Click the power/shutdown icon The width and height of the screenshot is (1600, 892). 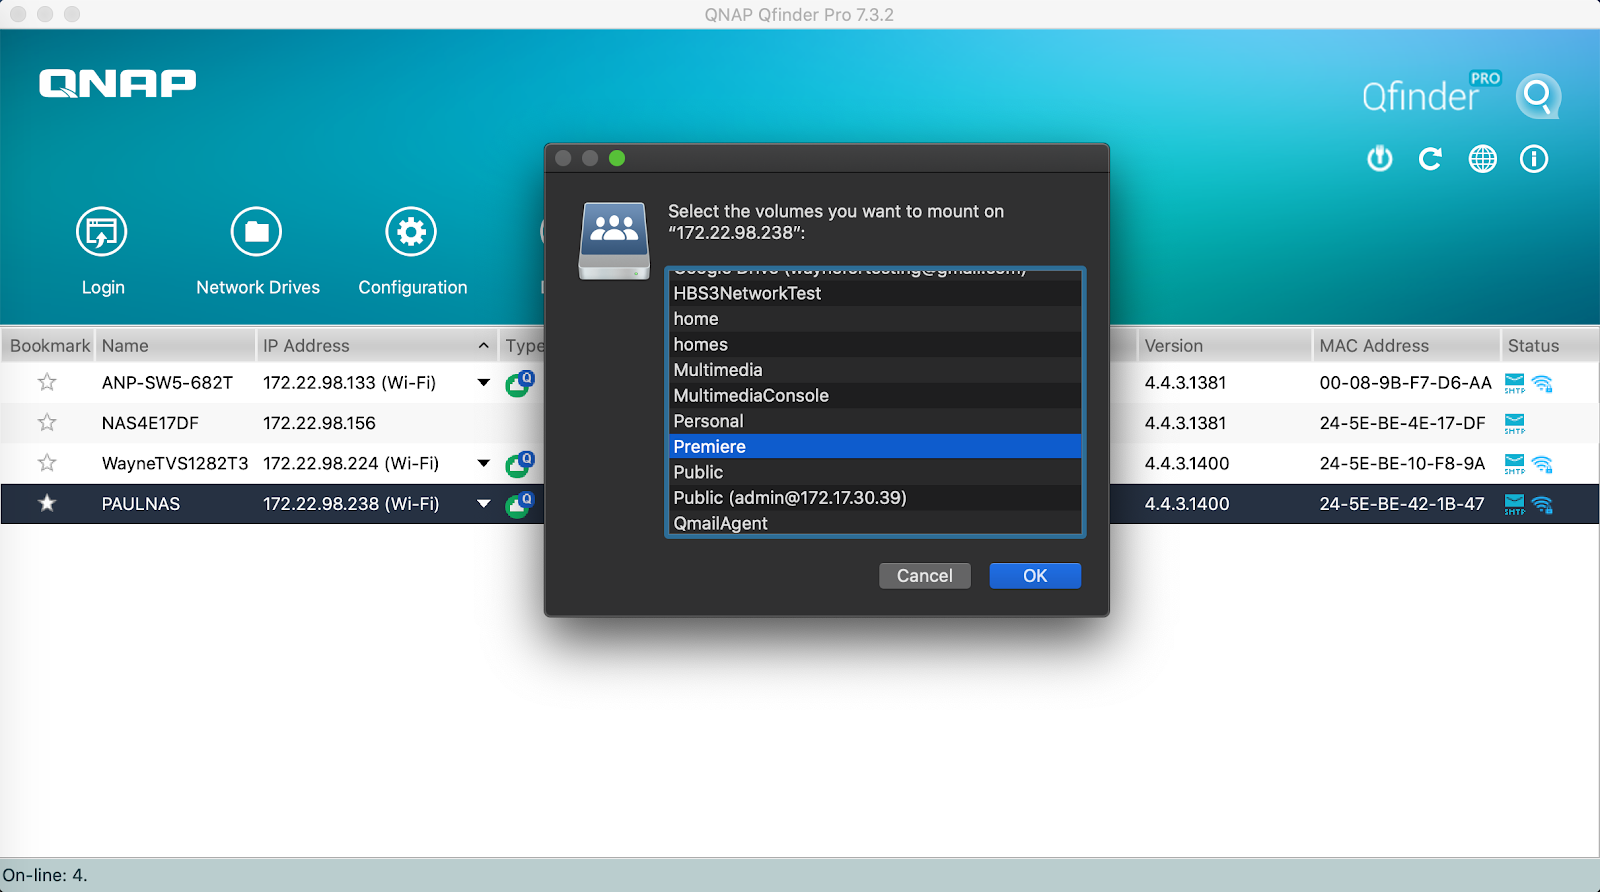tap(1380, 158)
